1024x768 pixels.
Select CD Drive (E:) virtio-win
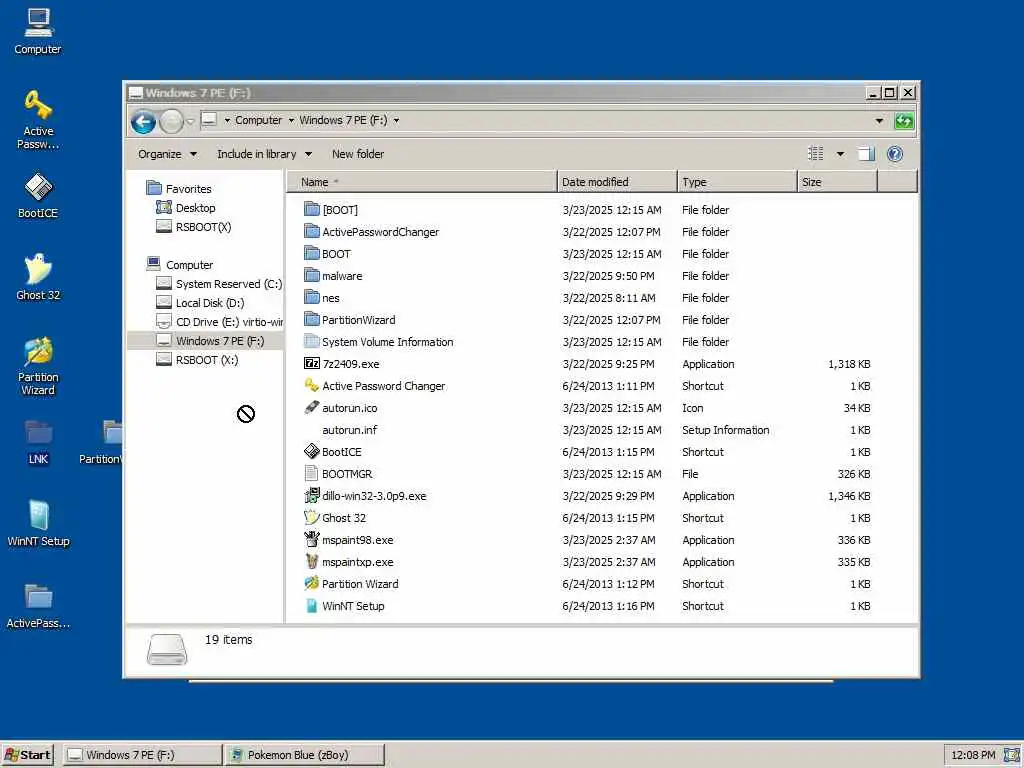[219, 322]
